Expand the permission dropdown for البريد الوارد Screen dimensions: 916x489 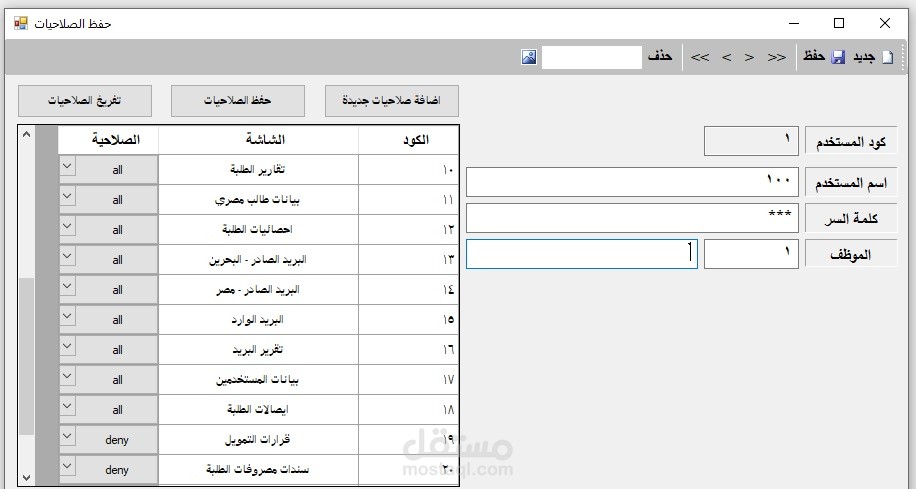68,319
